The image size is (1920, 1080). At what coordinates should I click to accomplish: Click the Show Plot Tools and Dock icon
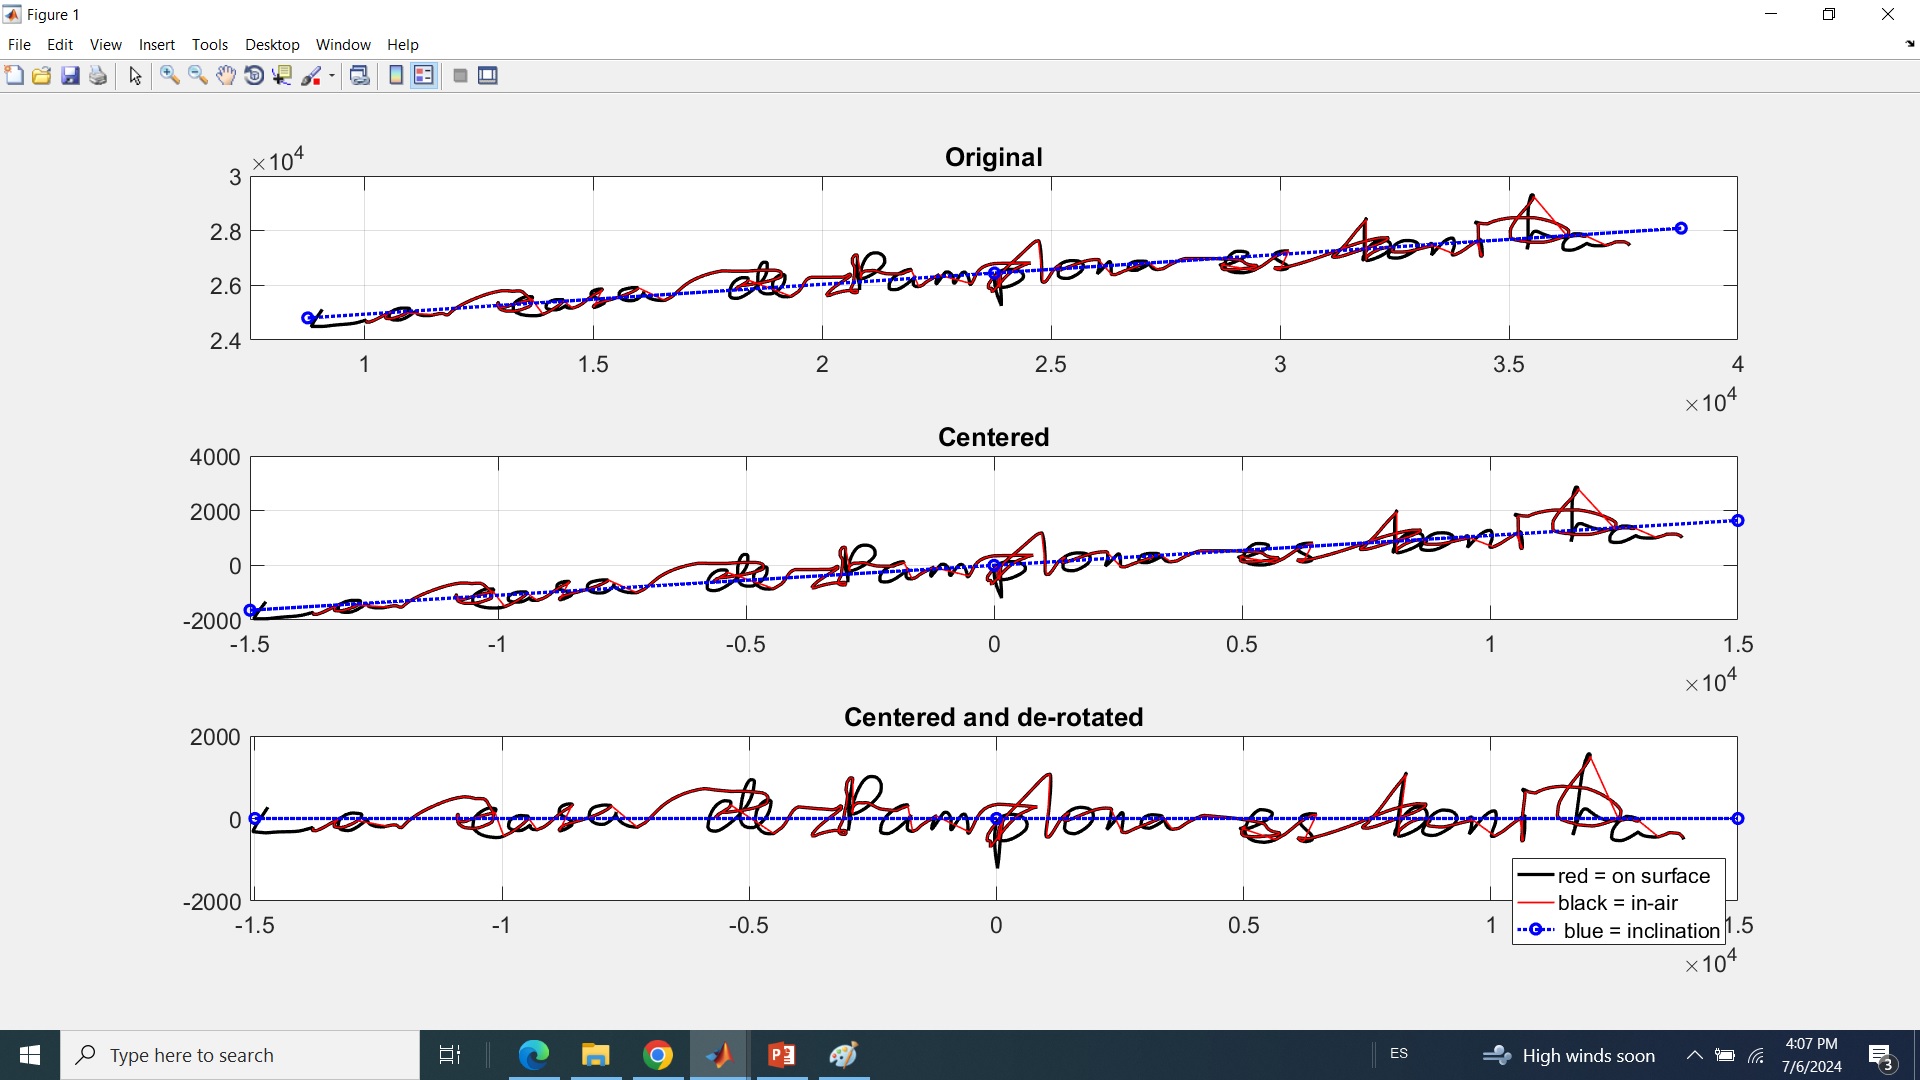pos(488,76)
